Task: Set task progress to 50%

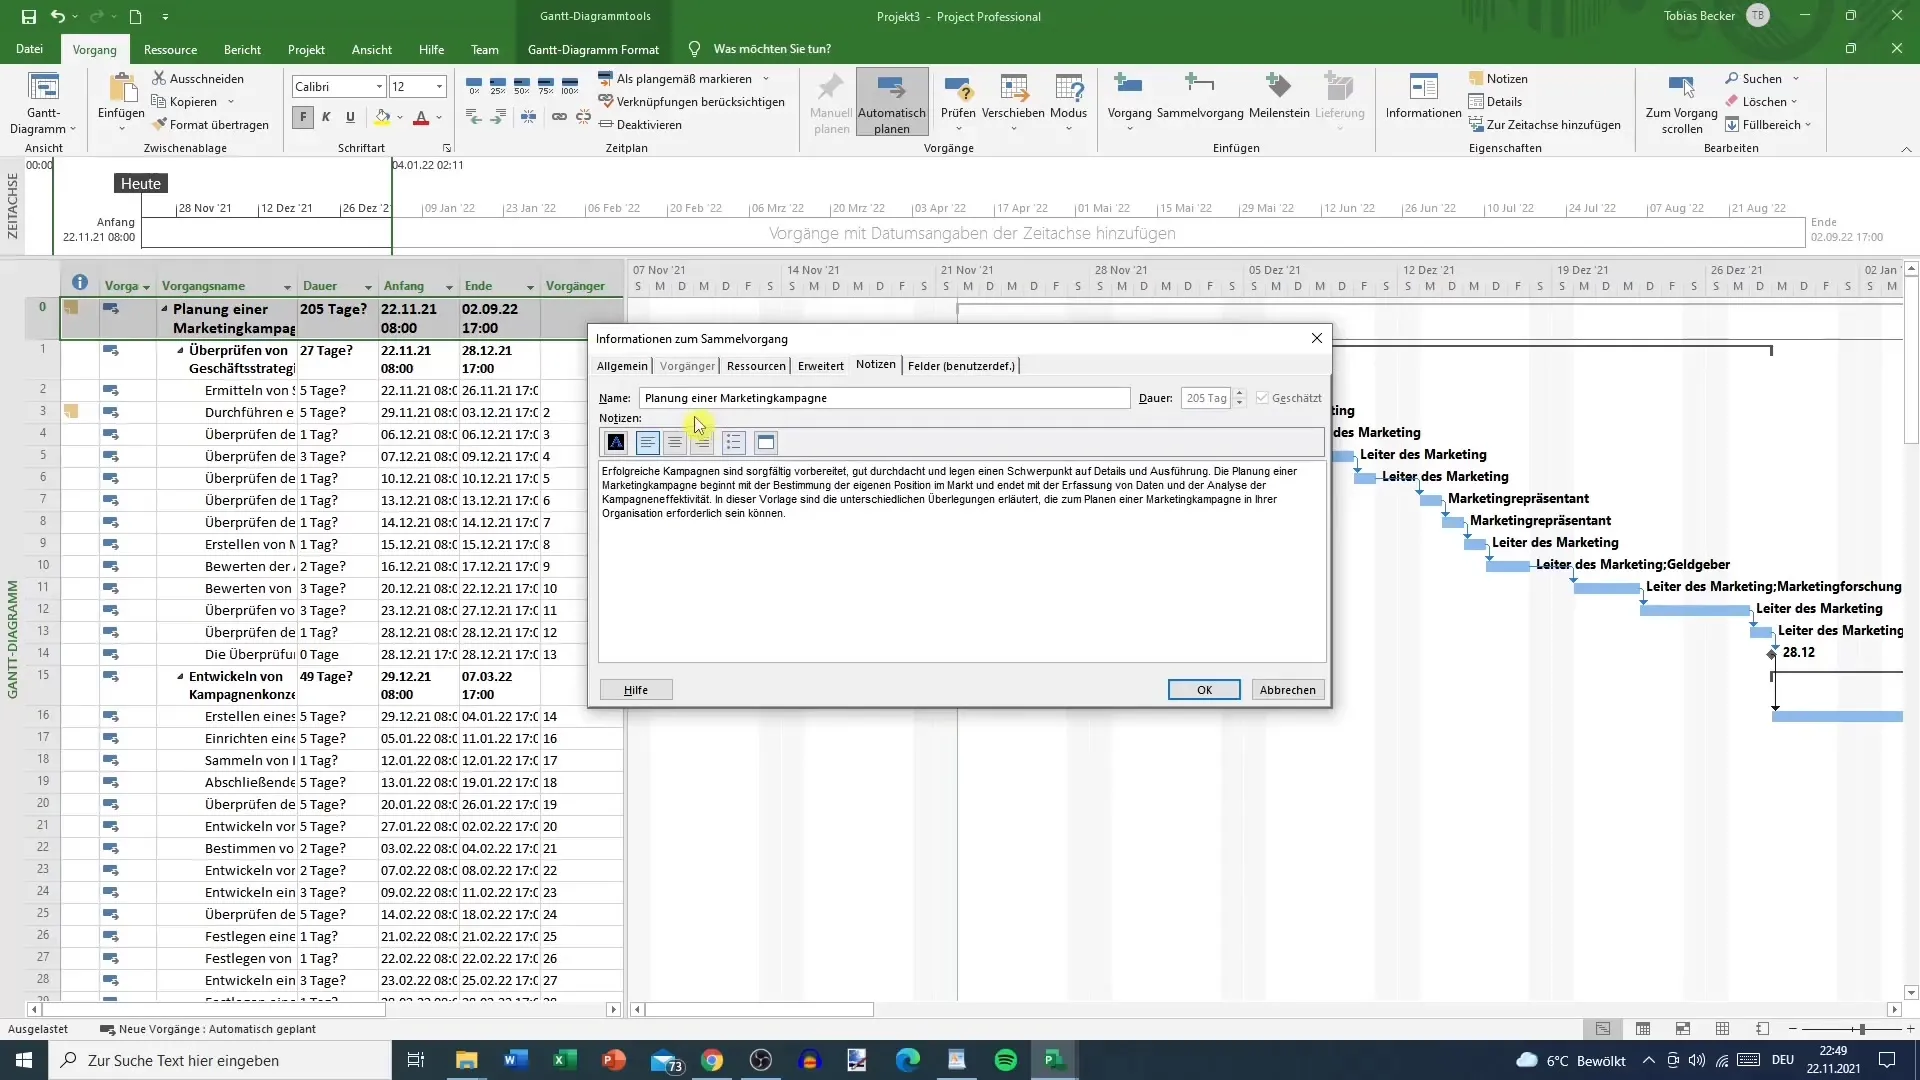Action: pyautogui.click(x=522, y=86)
